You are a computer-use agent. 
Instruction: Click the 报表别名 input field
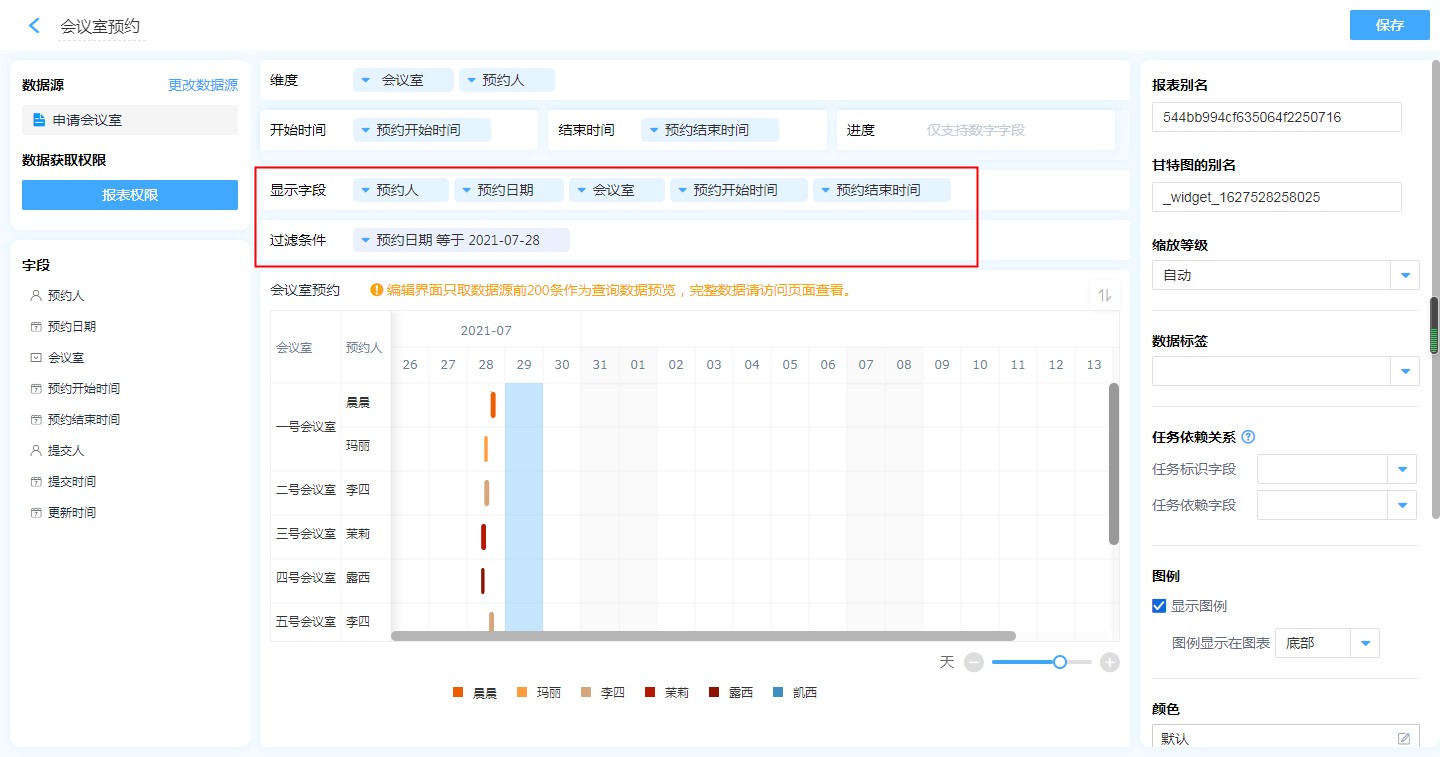point(1276,117)
